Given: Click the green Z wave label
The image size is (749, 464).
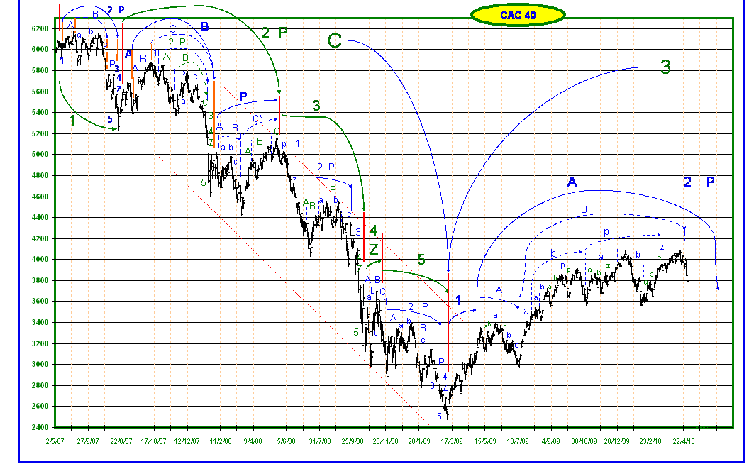Looking at the screenshot, I should pos(374,249).
